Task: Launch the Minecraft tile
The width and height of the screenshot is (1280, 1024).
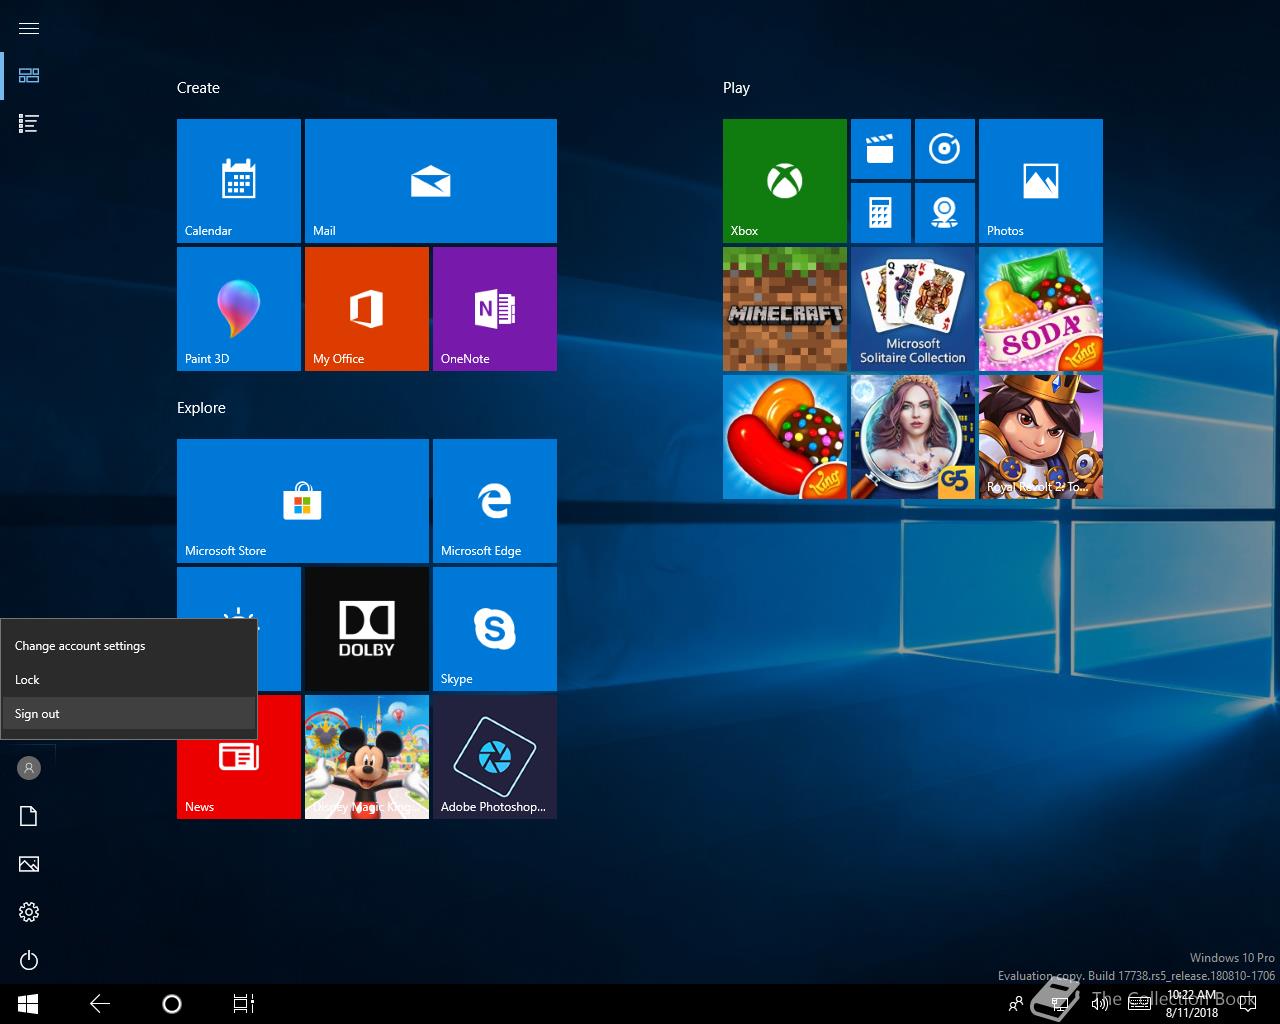Action: [785, 309]
